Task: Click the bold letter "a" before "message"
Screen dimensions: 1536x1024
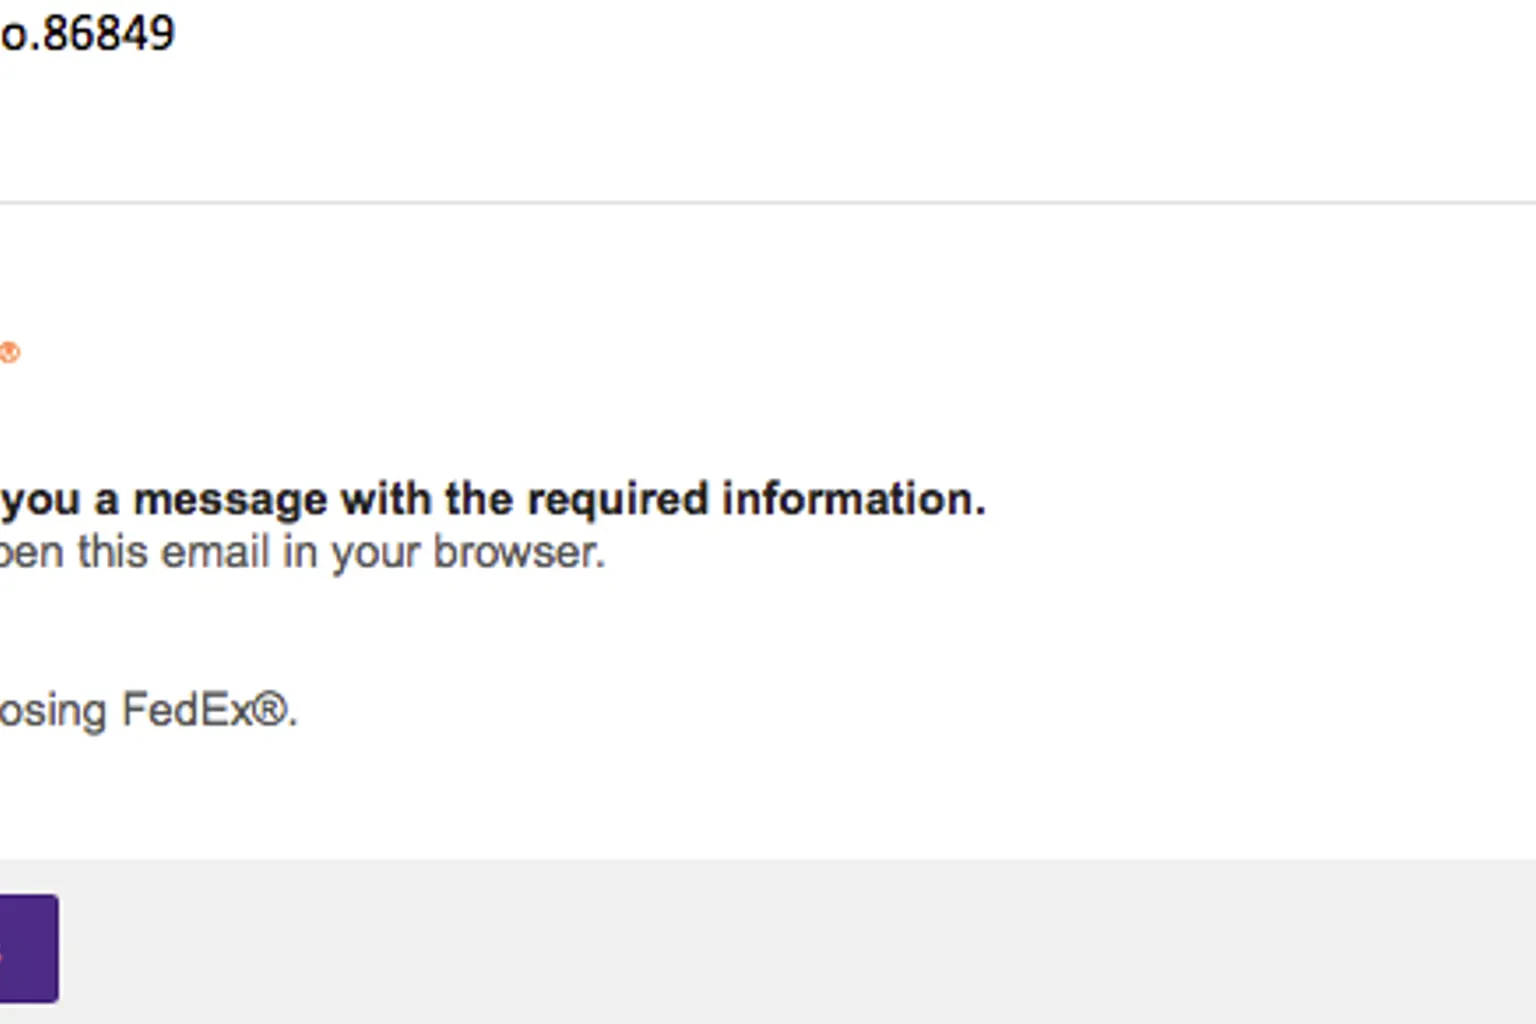Action: tap(106, 499)
